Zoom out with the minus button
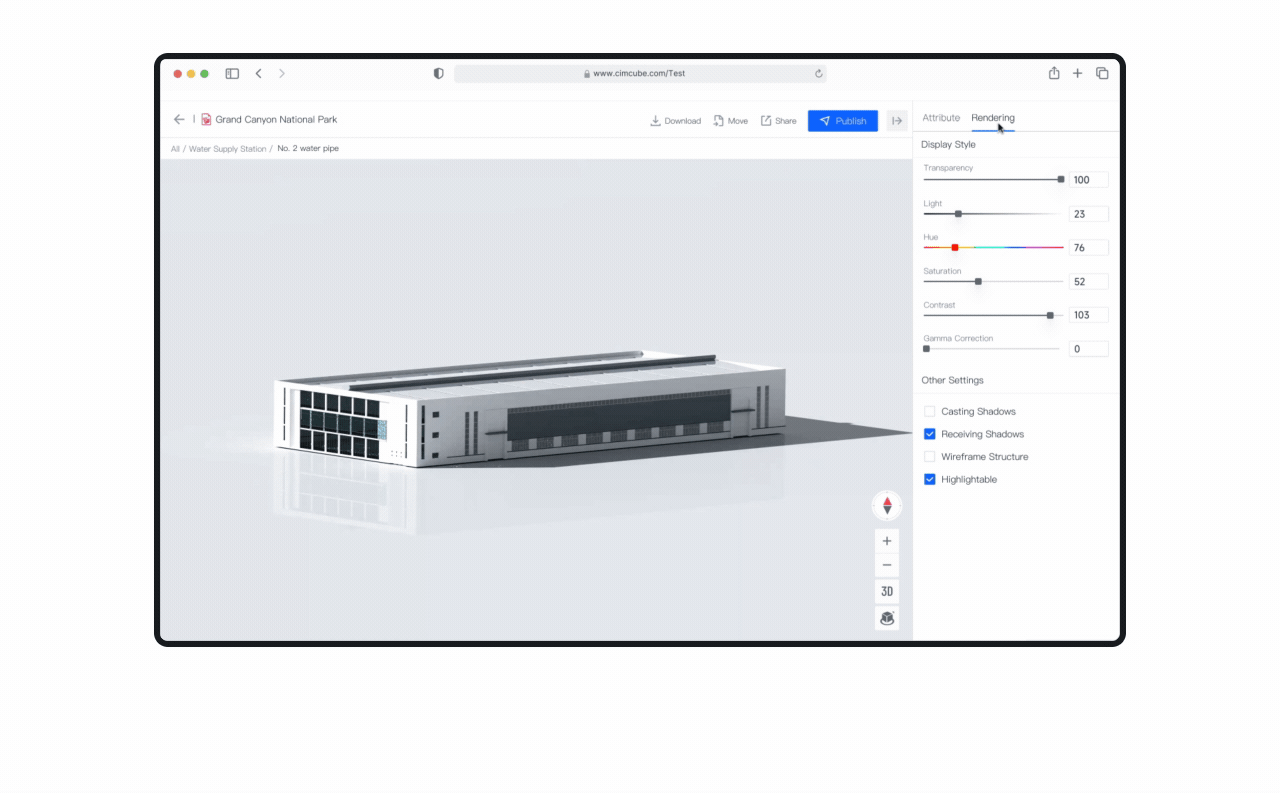The image size is (1280, 793). click(887, 566)
